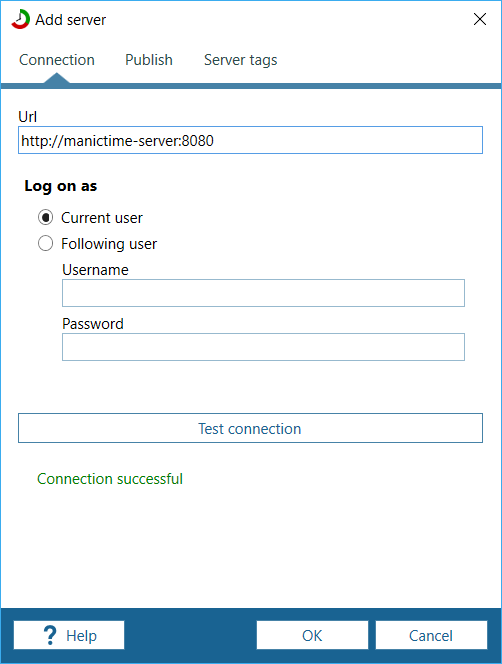Switch to the Connection tab
This screenshot has height=664, width=502.
(x=57, y=60)
